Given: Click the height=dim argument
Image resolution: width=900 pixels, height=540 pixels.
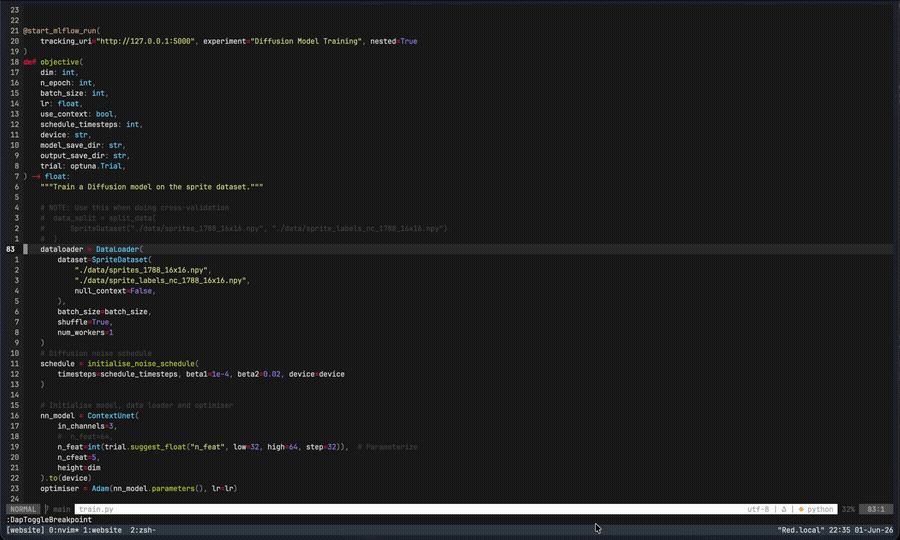Looking at the screenshot, I should click(79, 468).
